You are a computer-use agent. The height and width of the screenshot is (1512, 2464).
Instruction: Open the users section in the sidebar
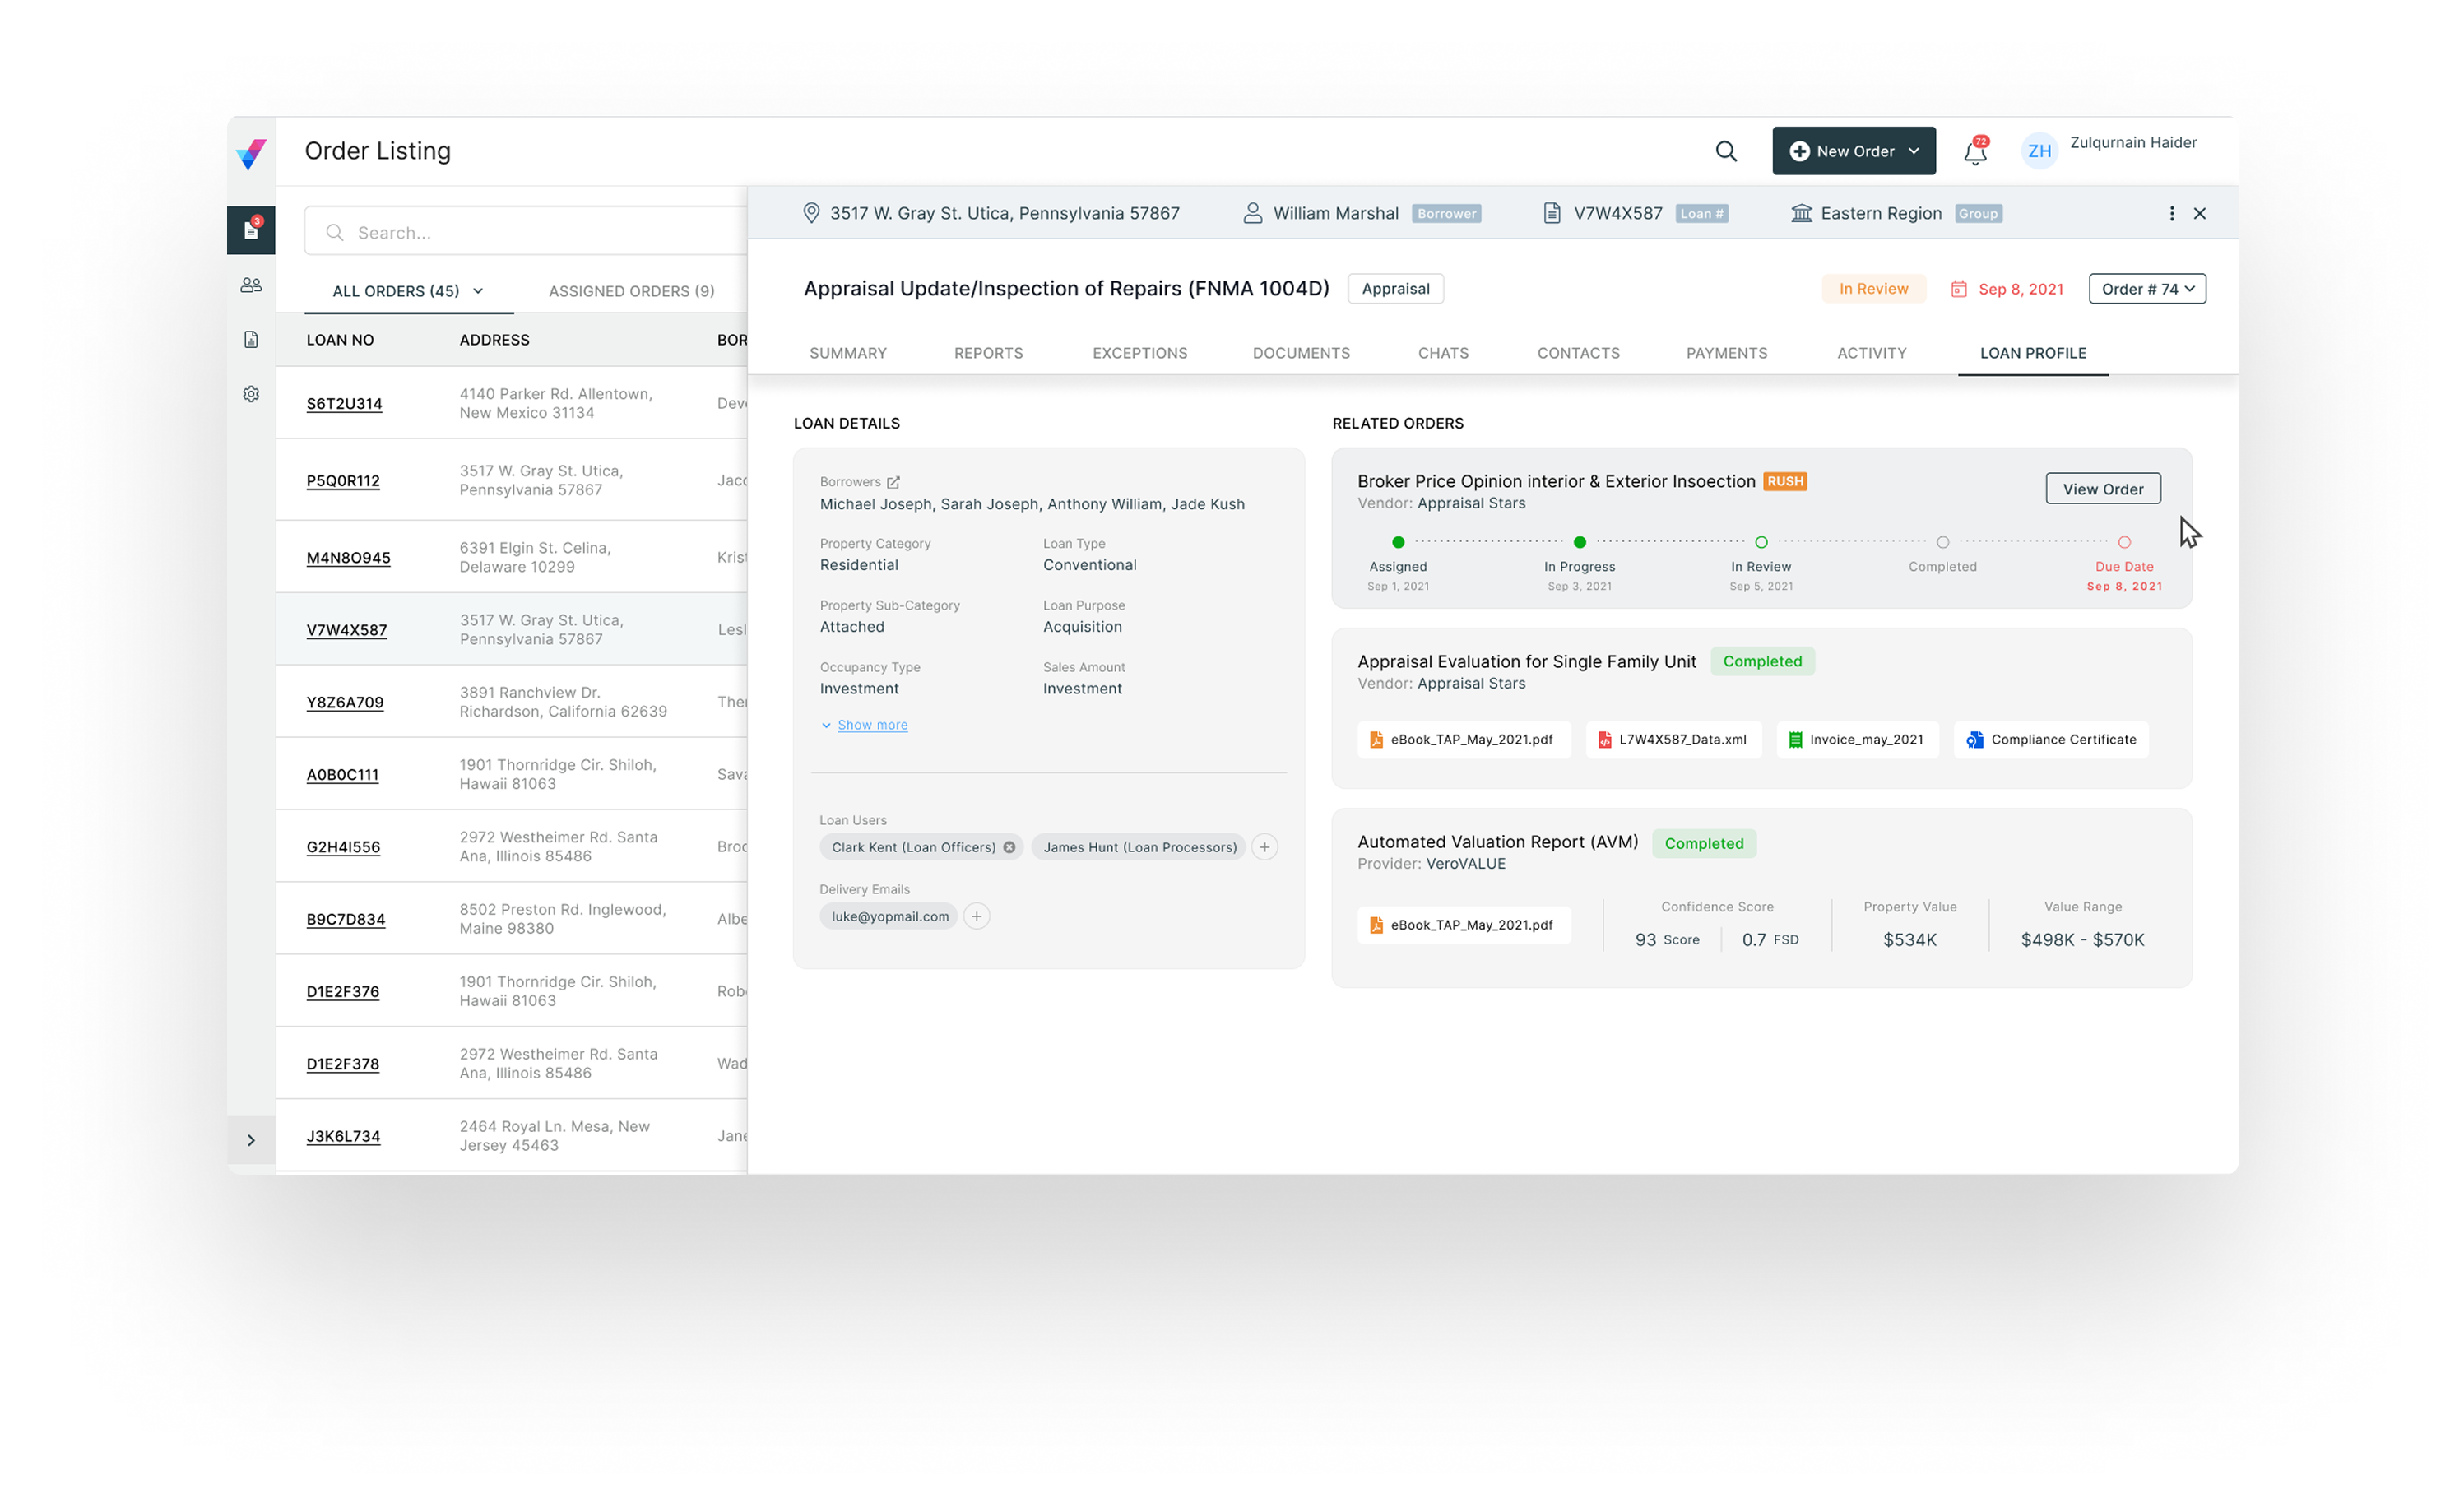251,285
